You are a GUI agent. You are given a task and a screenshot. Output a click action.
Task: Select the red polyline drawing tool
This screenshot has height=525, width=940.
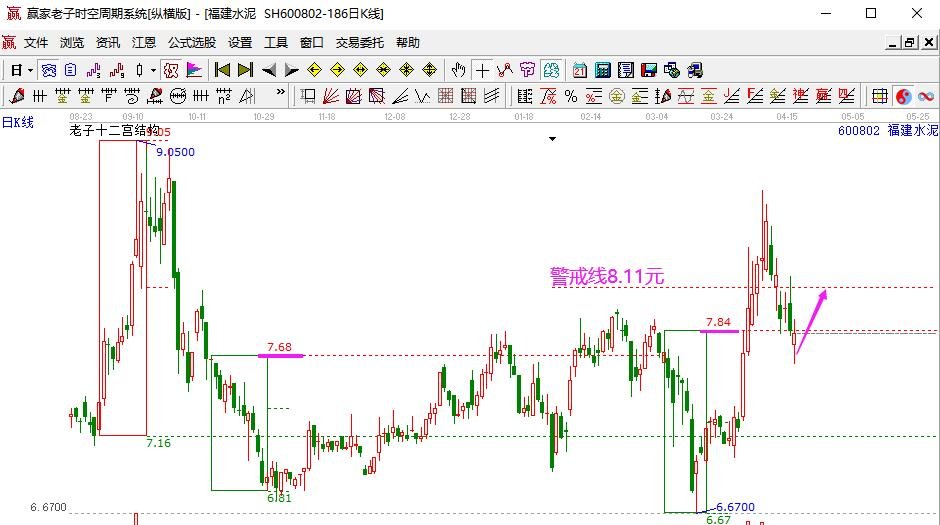[505, 70]
